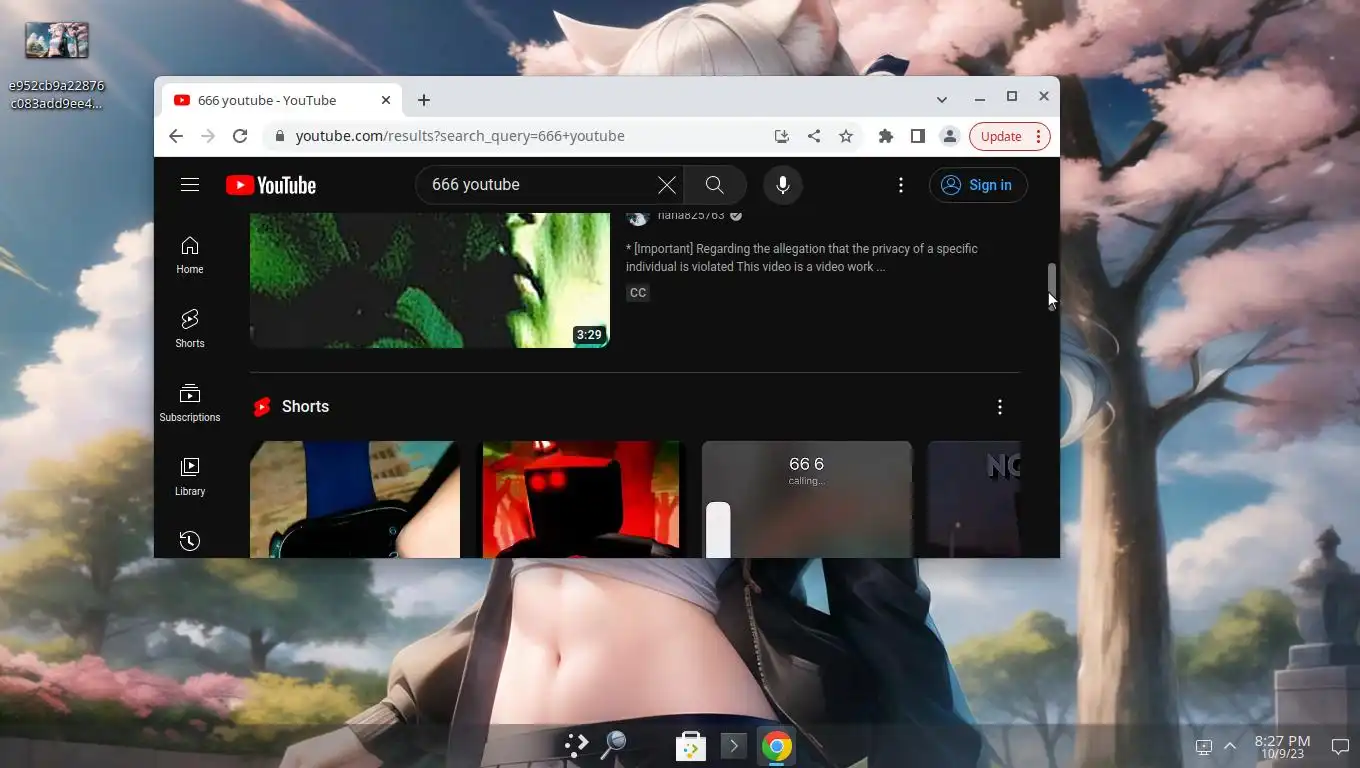Viewport: 1360px width, 768px height.
Task: Open the desktop image file icon
Action: 57,66
